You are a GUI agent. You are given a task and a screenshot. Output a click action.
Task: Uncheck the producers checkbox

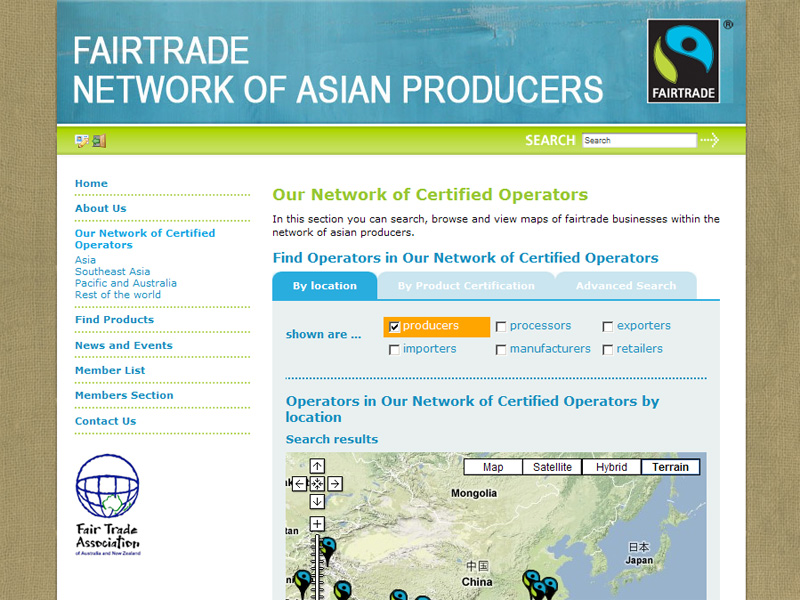396,326
